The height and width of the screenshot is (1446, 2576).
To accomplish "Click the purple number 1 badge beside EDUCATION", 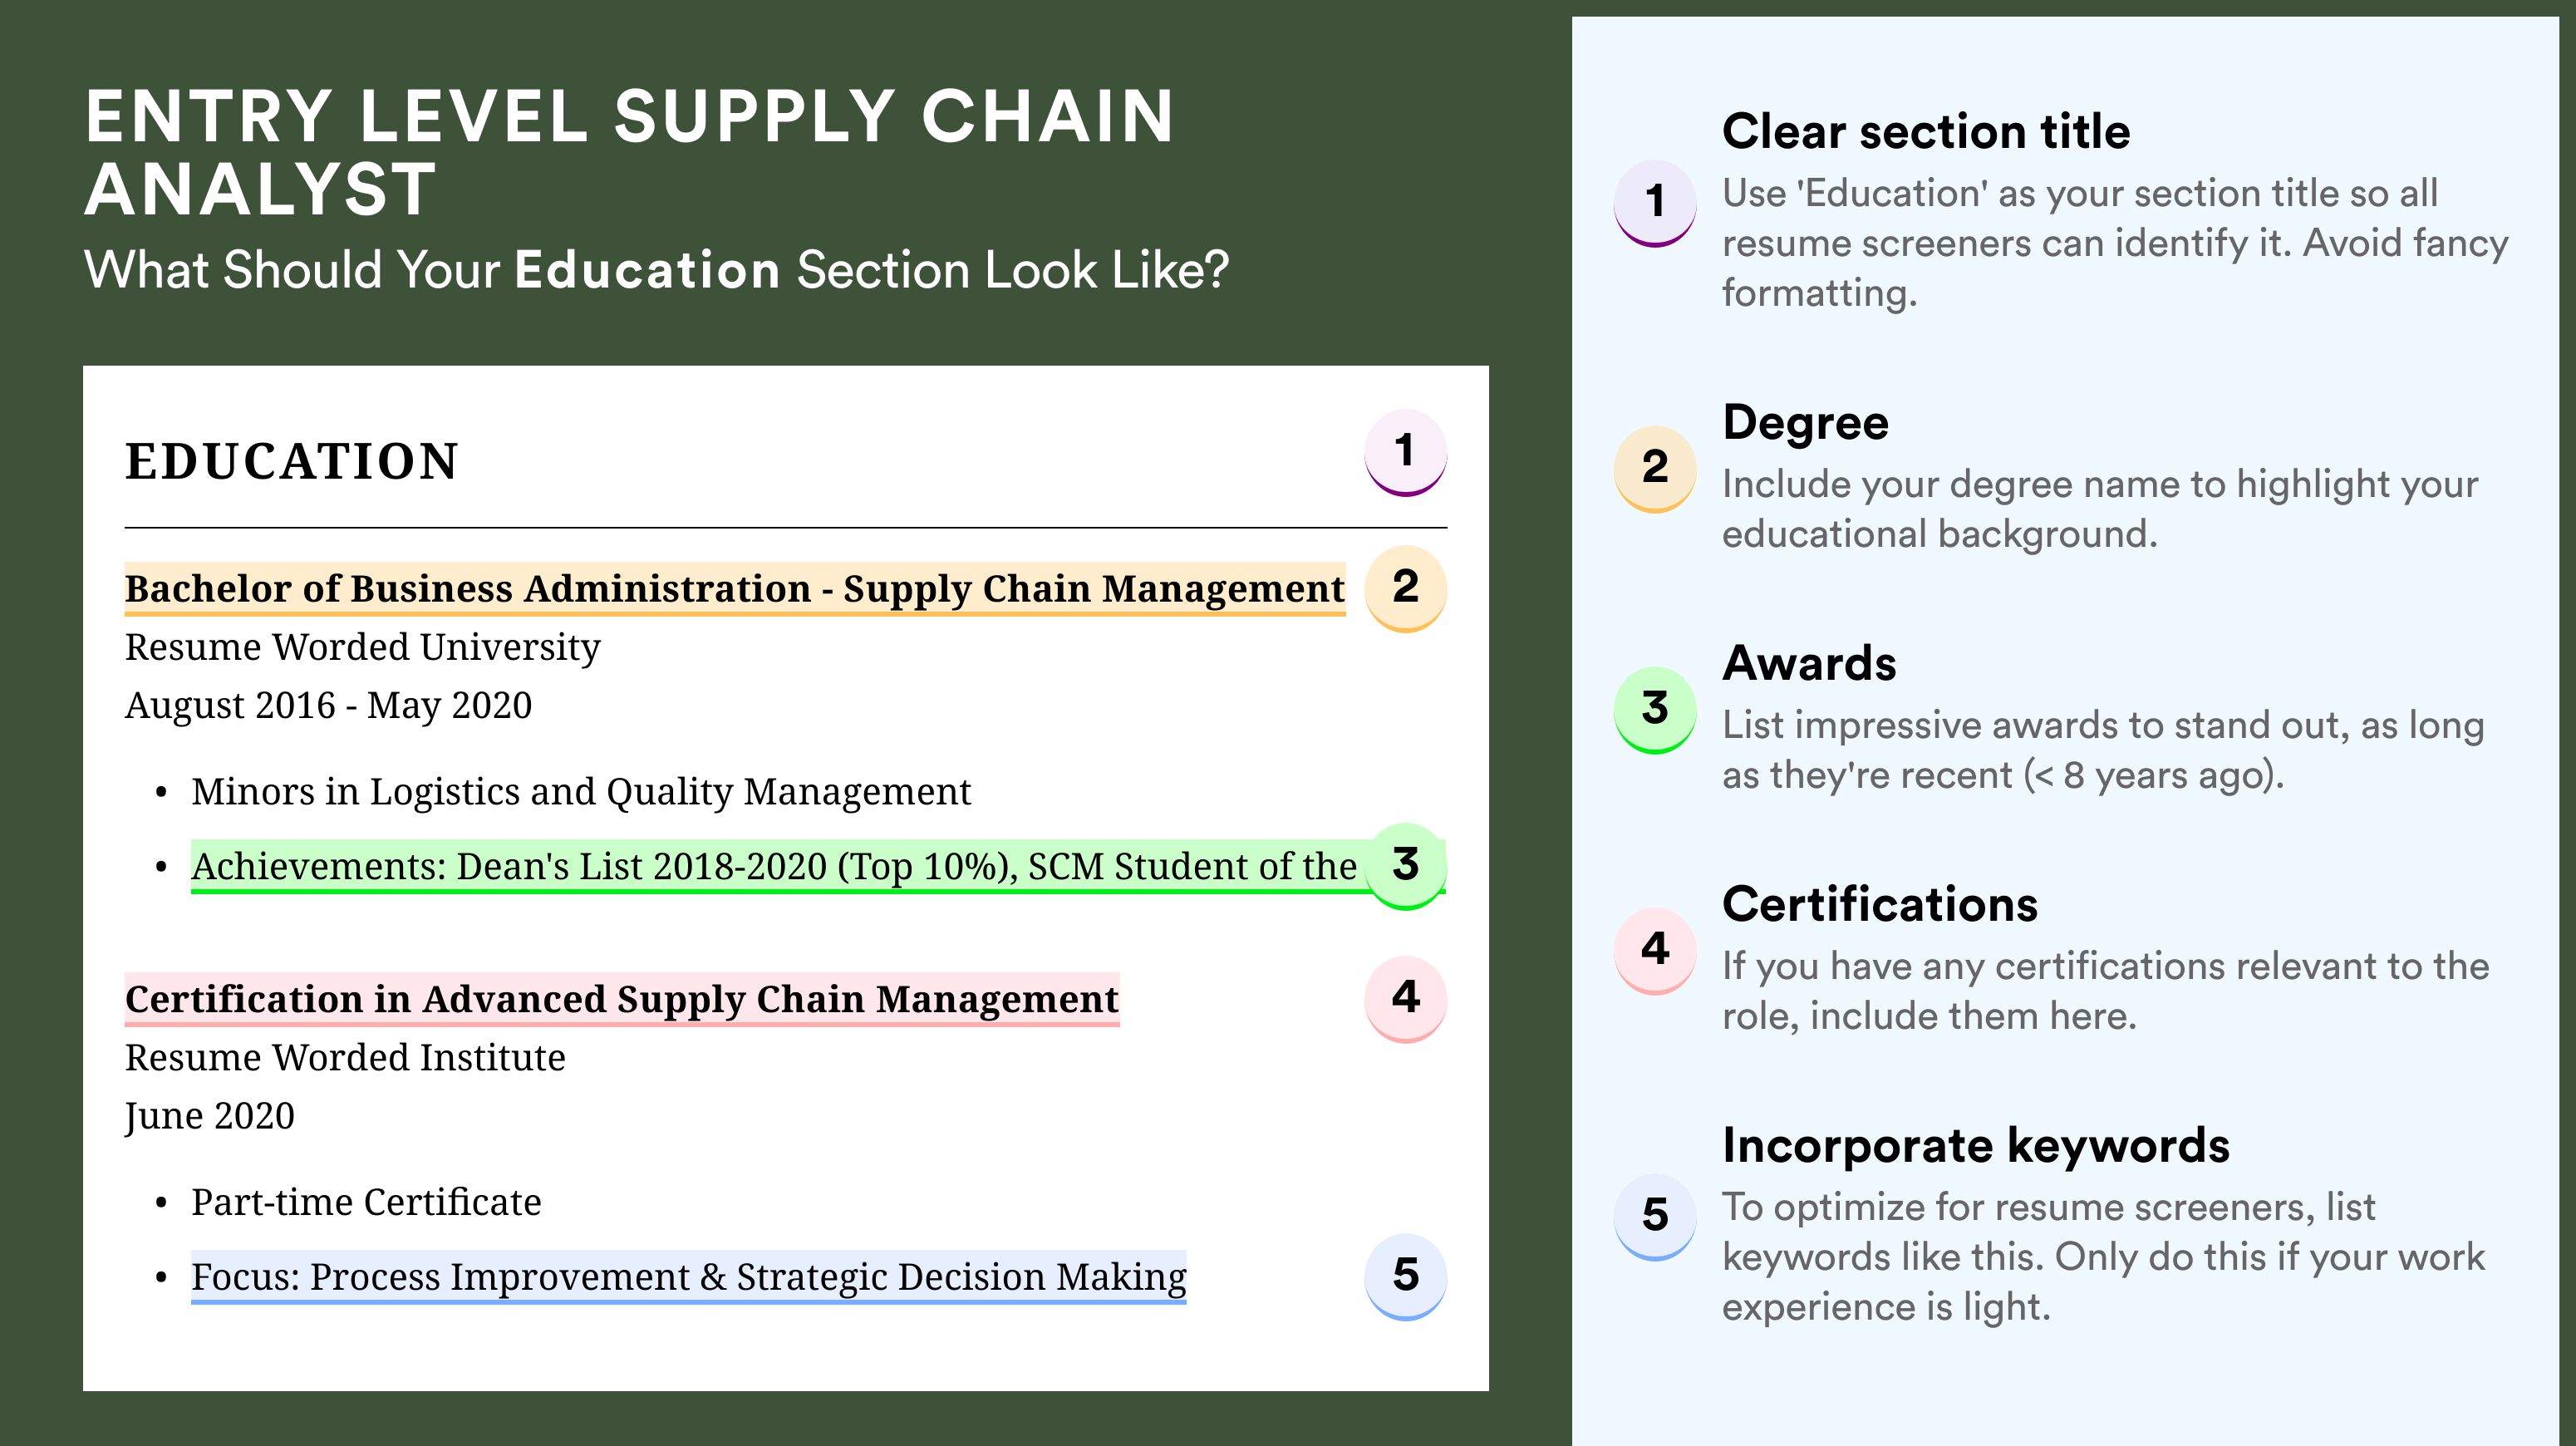I will click(x=1405, y=452).
